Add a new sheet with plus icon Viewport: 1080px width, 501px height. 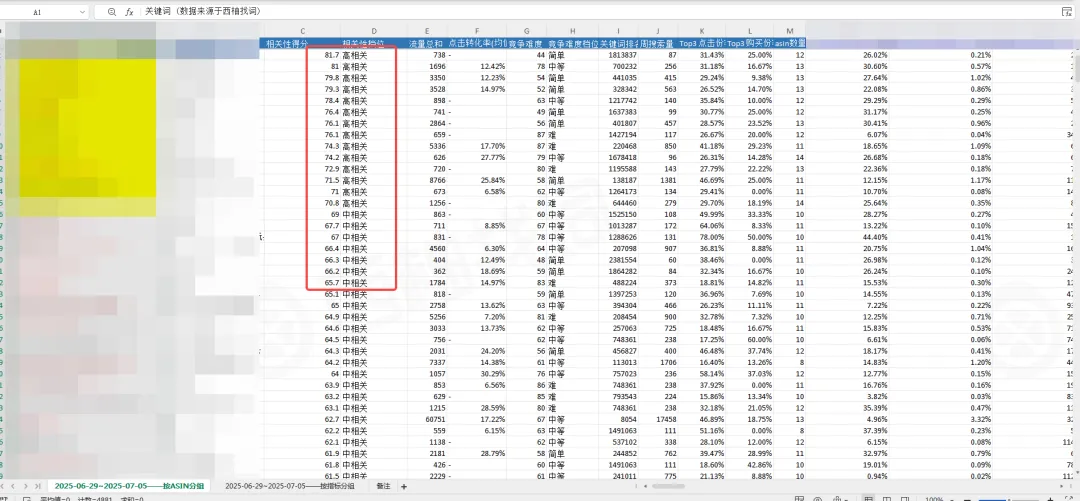403,485
